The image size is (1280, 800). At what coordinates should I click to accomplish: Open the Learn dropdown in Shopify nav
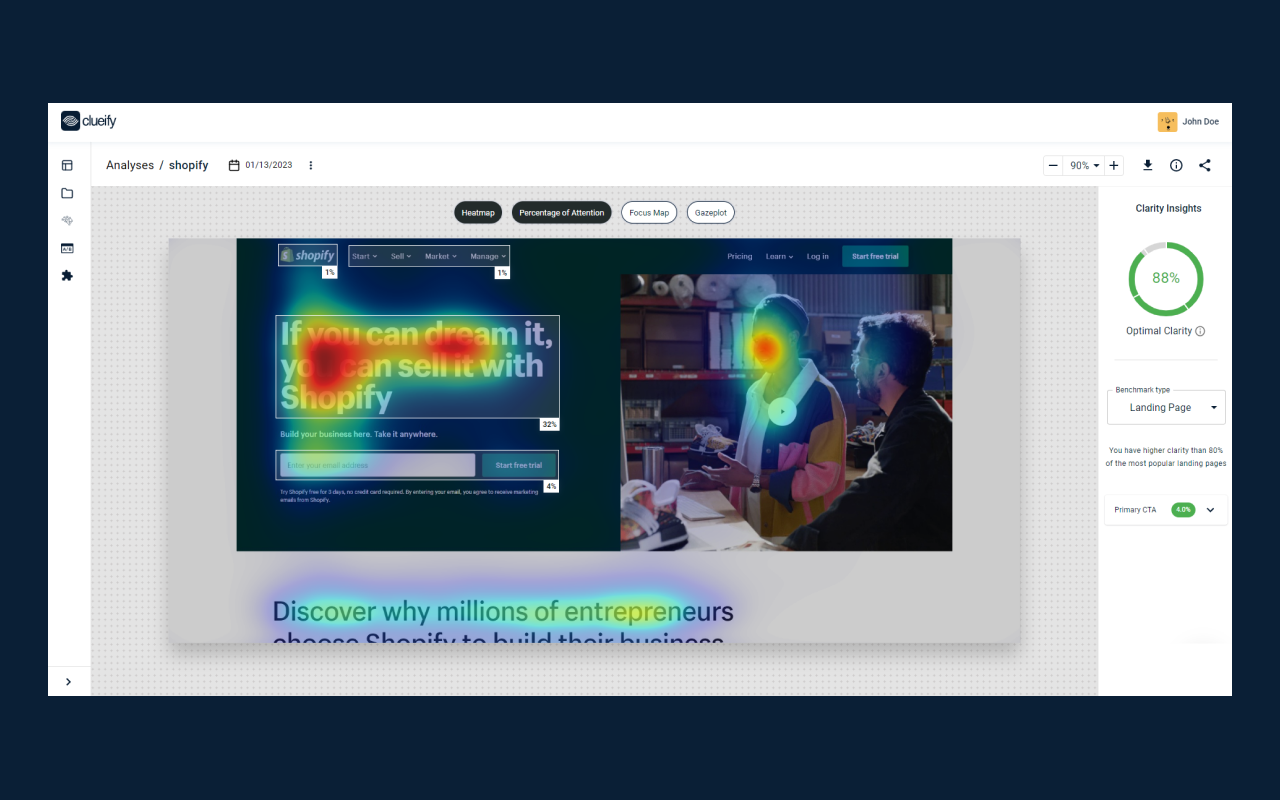click(x=780, y=257)
